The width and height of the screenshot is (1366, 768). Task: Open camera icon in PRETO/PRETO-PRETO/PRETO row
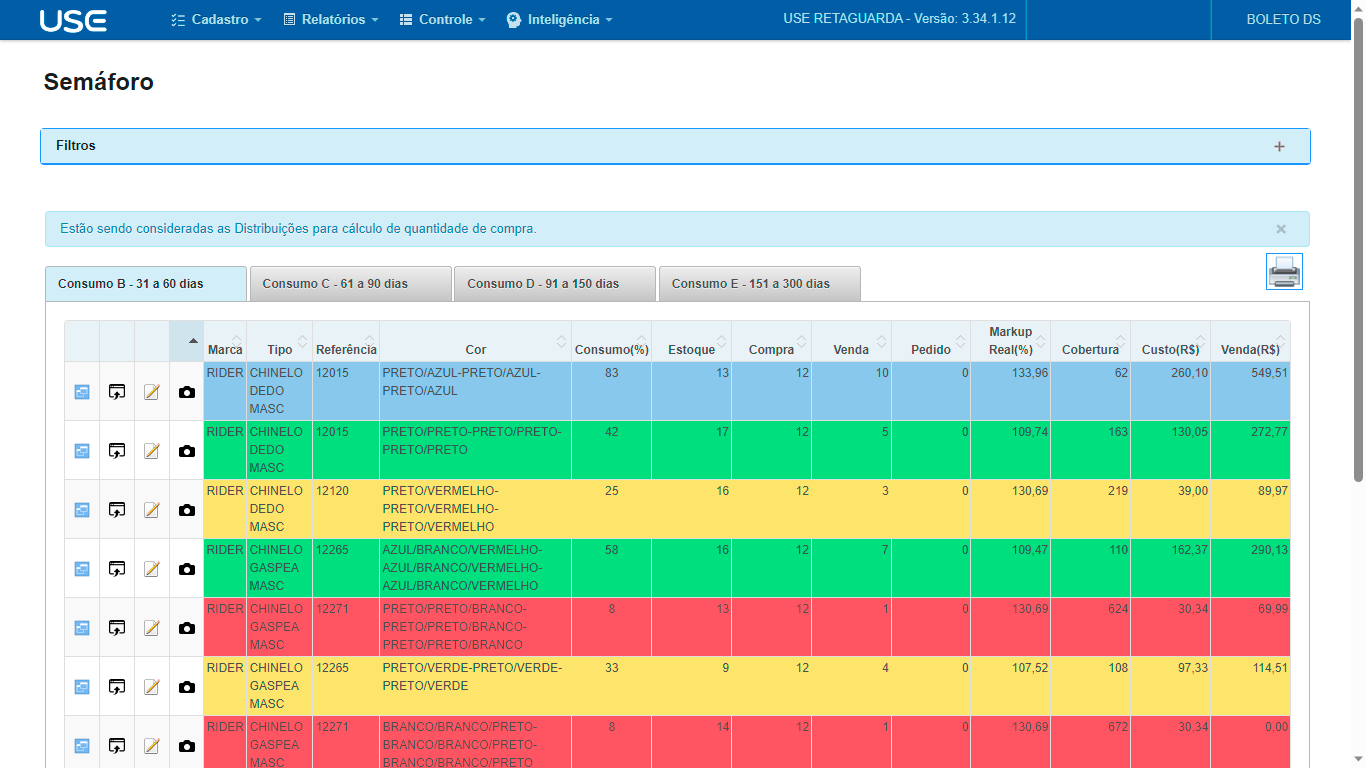click(x=187, y=451)
